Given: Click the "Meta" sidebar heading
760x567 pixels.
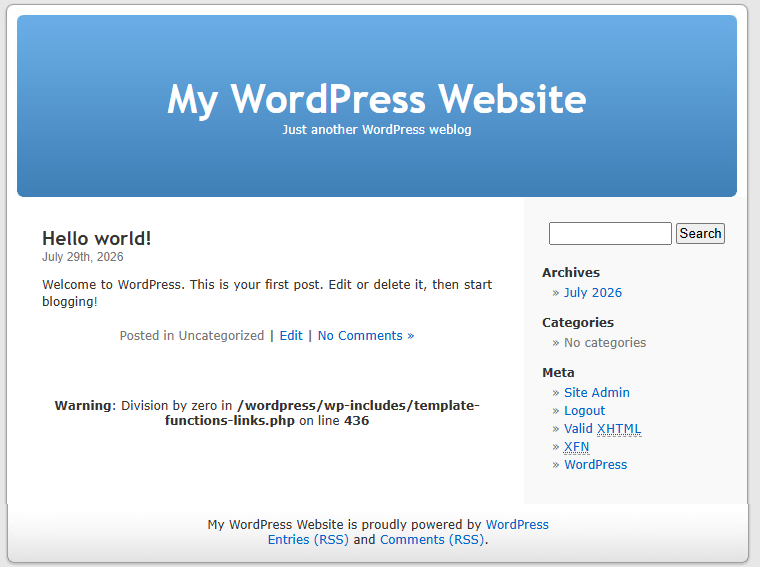Looking at the screenshot, I should point(558,373).
